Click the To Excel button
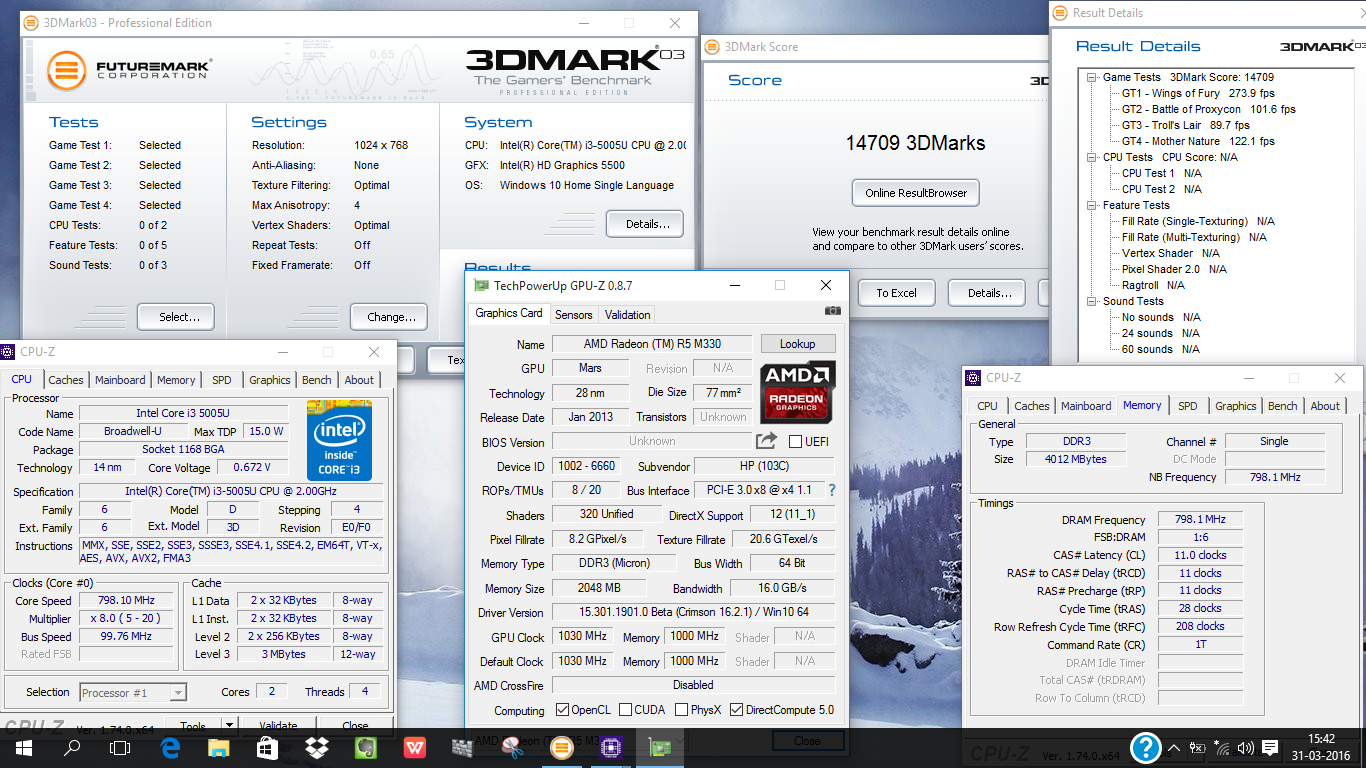 coord(896,293)
